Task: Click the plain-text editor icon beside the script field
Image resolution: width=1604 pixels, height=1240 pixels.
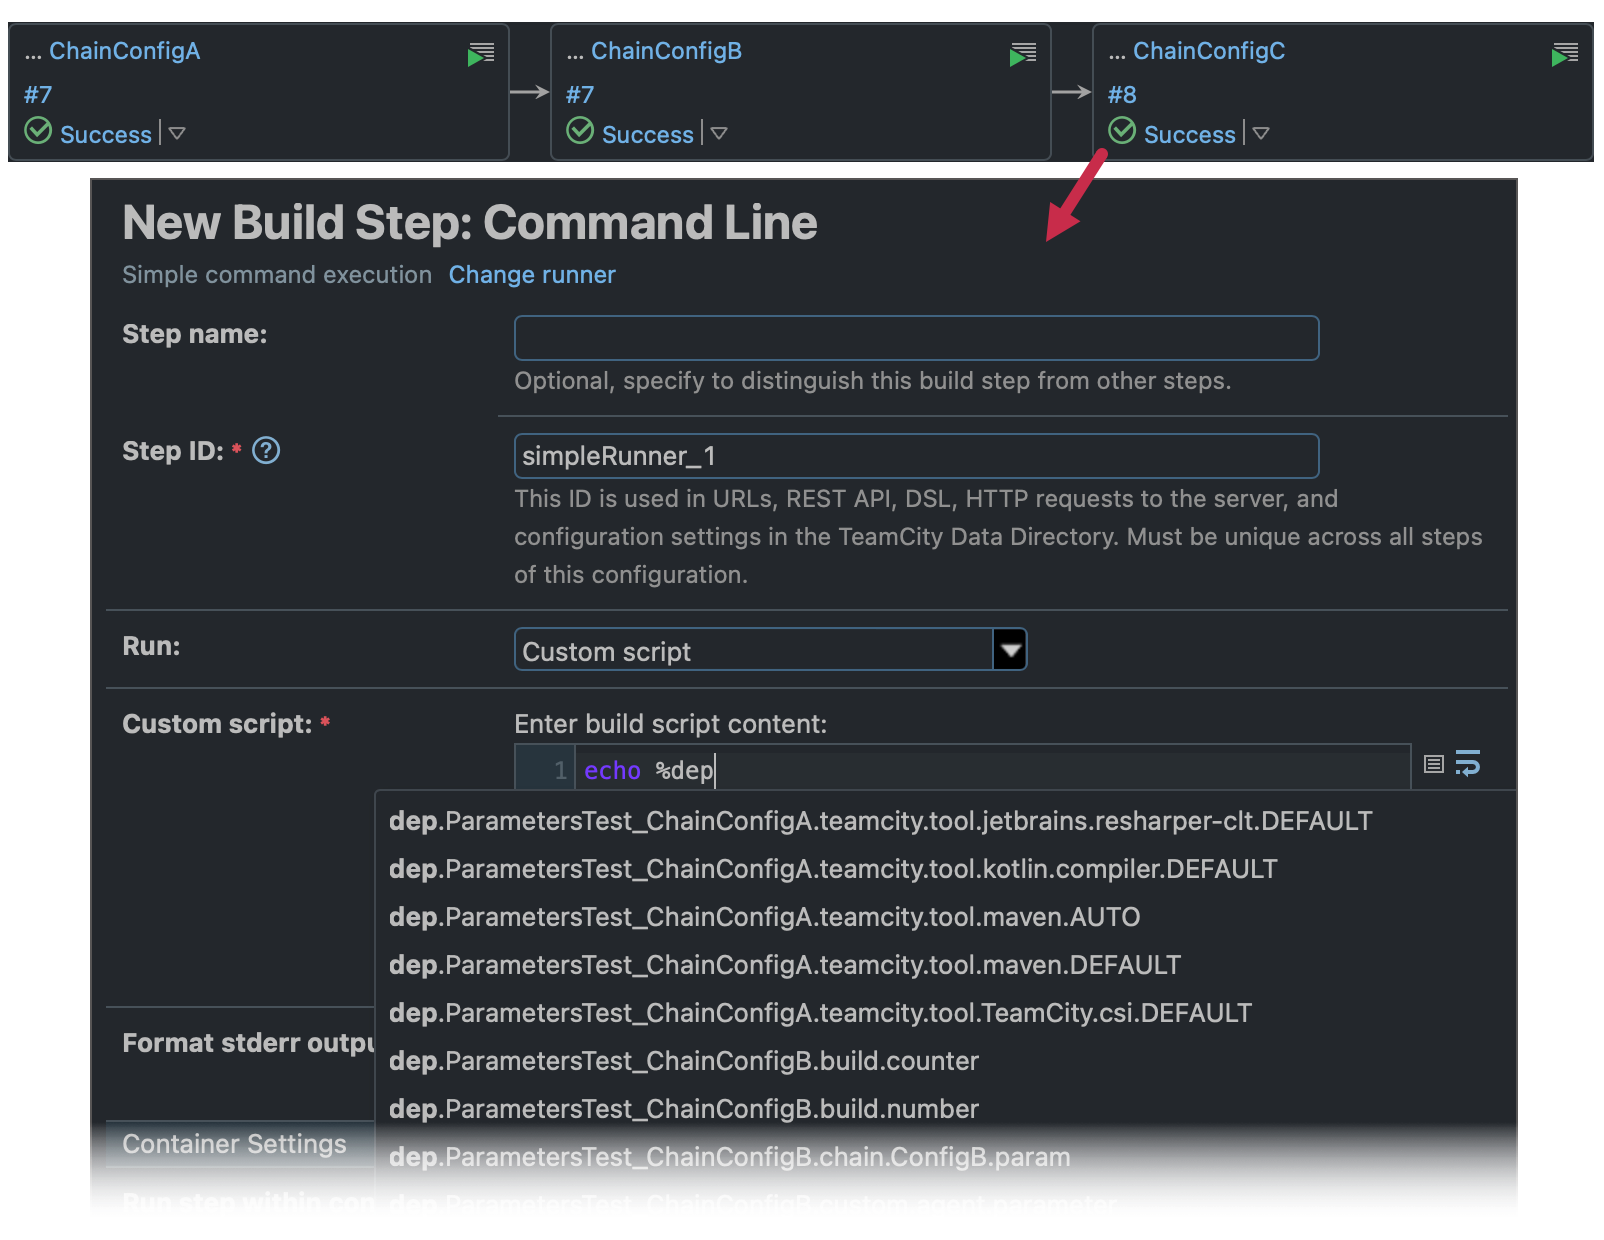Action: click(x=1433, y=763)
